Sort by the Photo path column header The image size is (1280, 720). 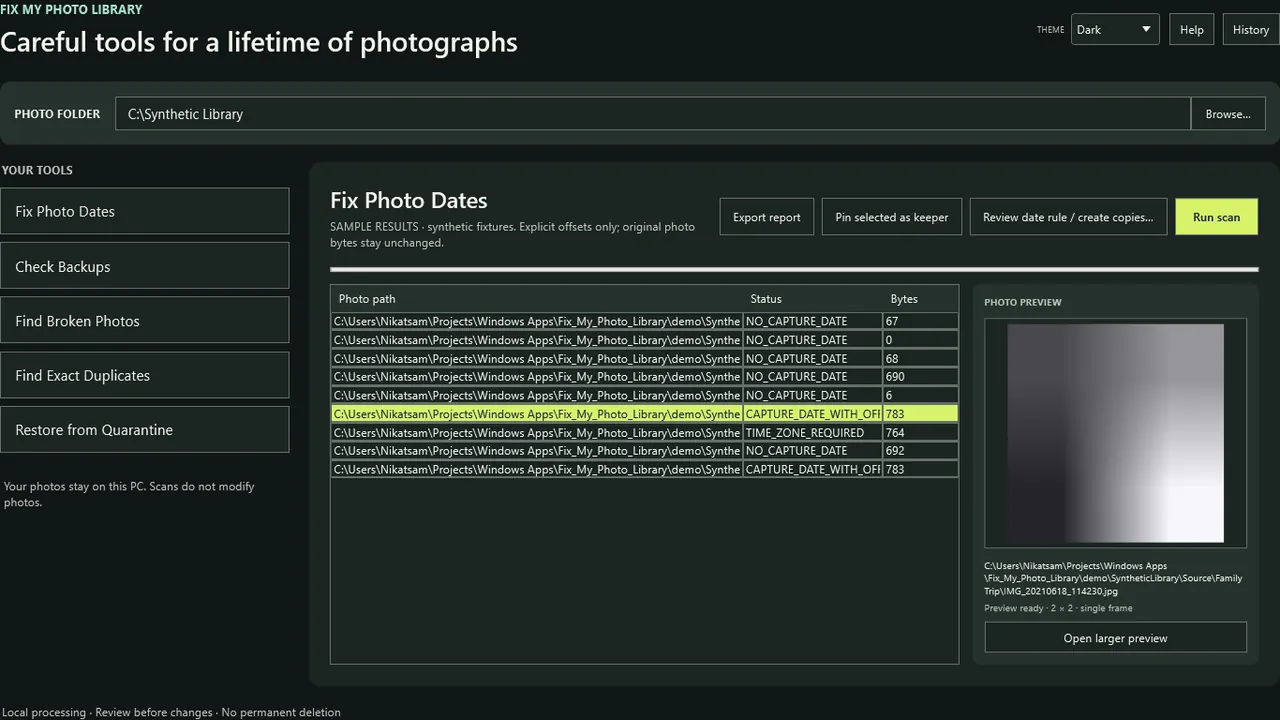coord(537,299)
